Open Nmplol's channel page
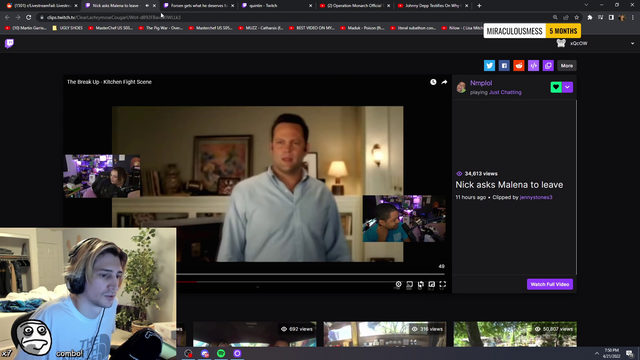Image resolution: width=640 pixels, height=360 pixels. 481,83
